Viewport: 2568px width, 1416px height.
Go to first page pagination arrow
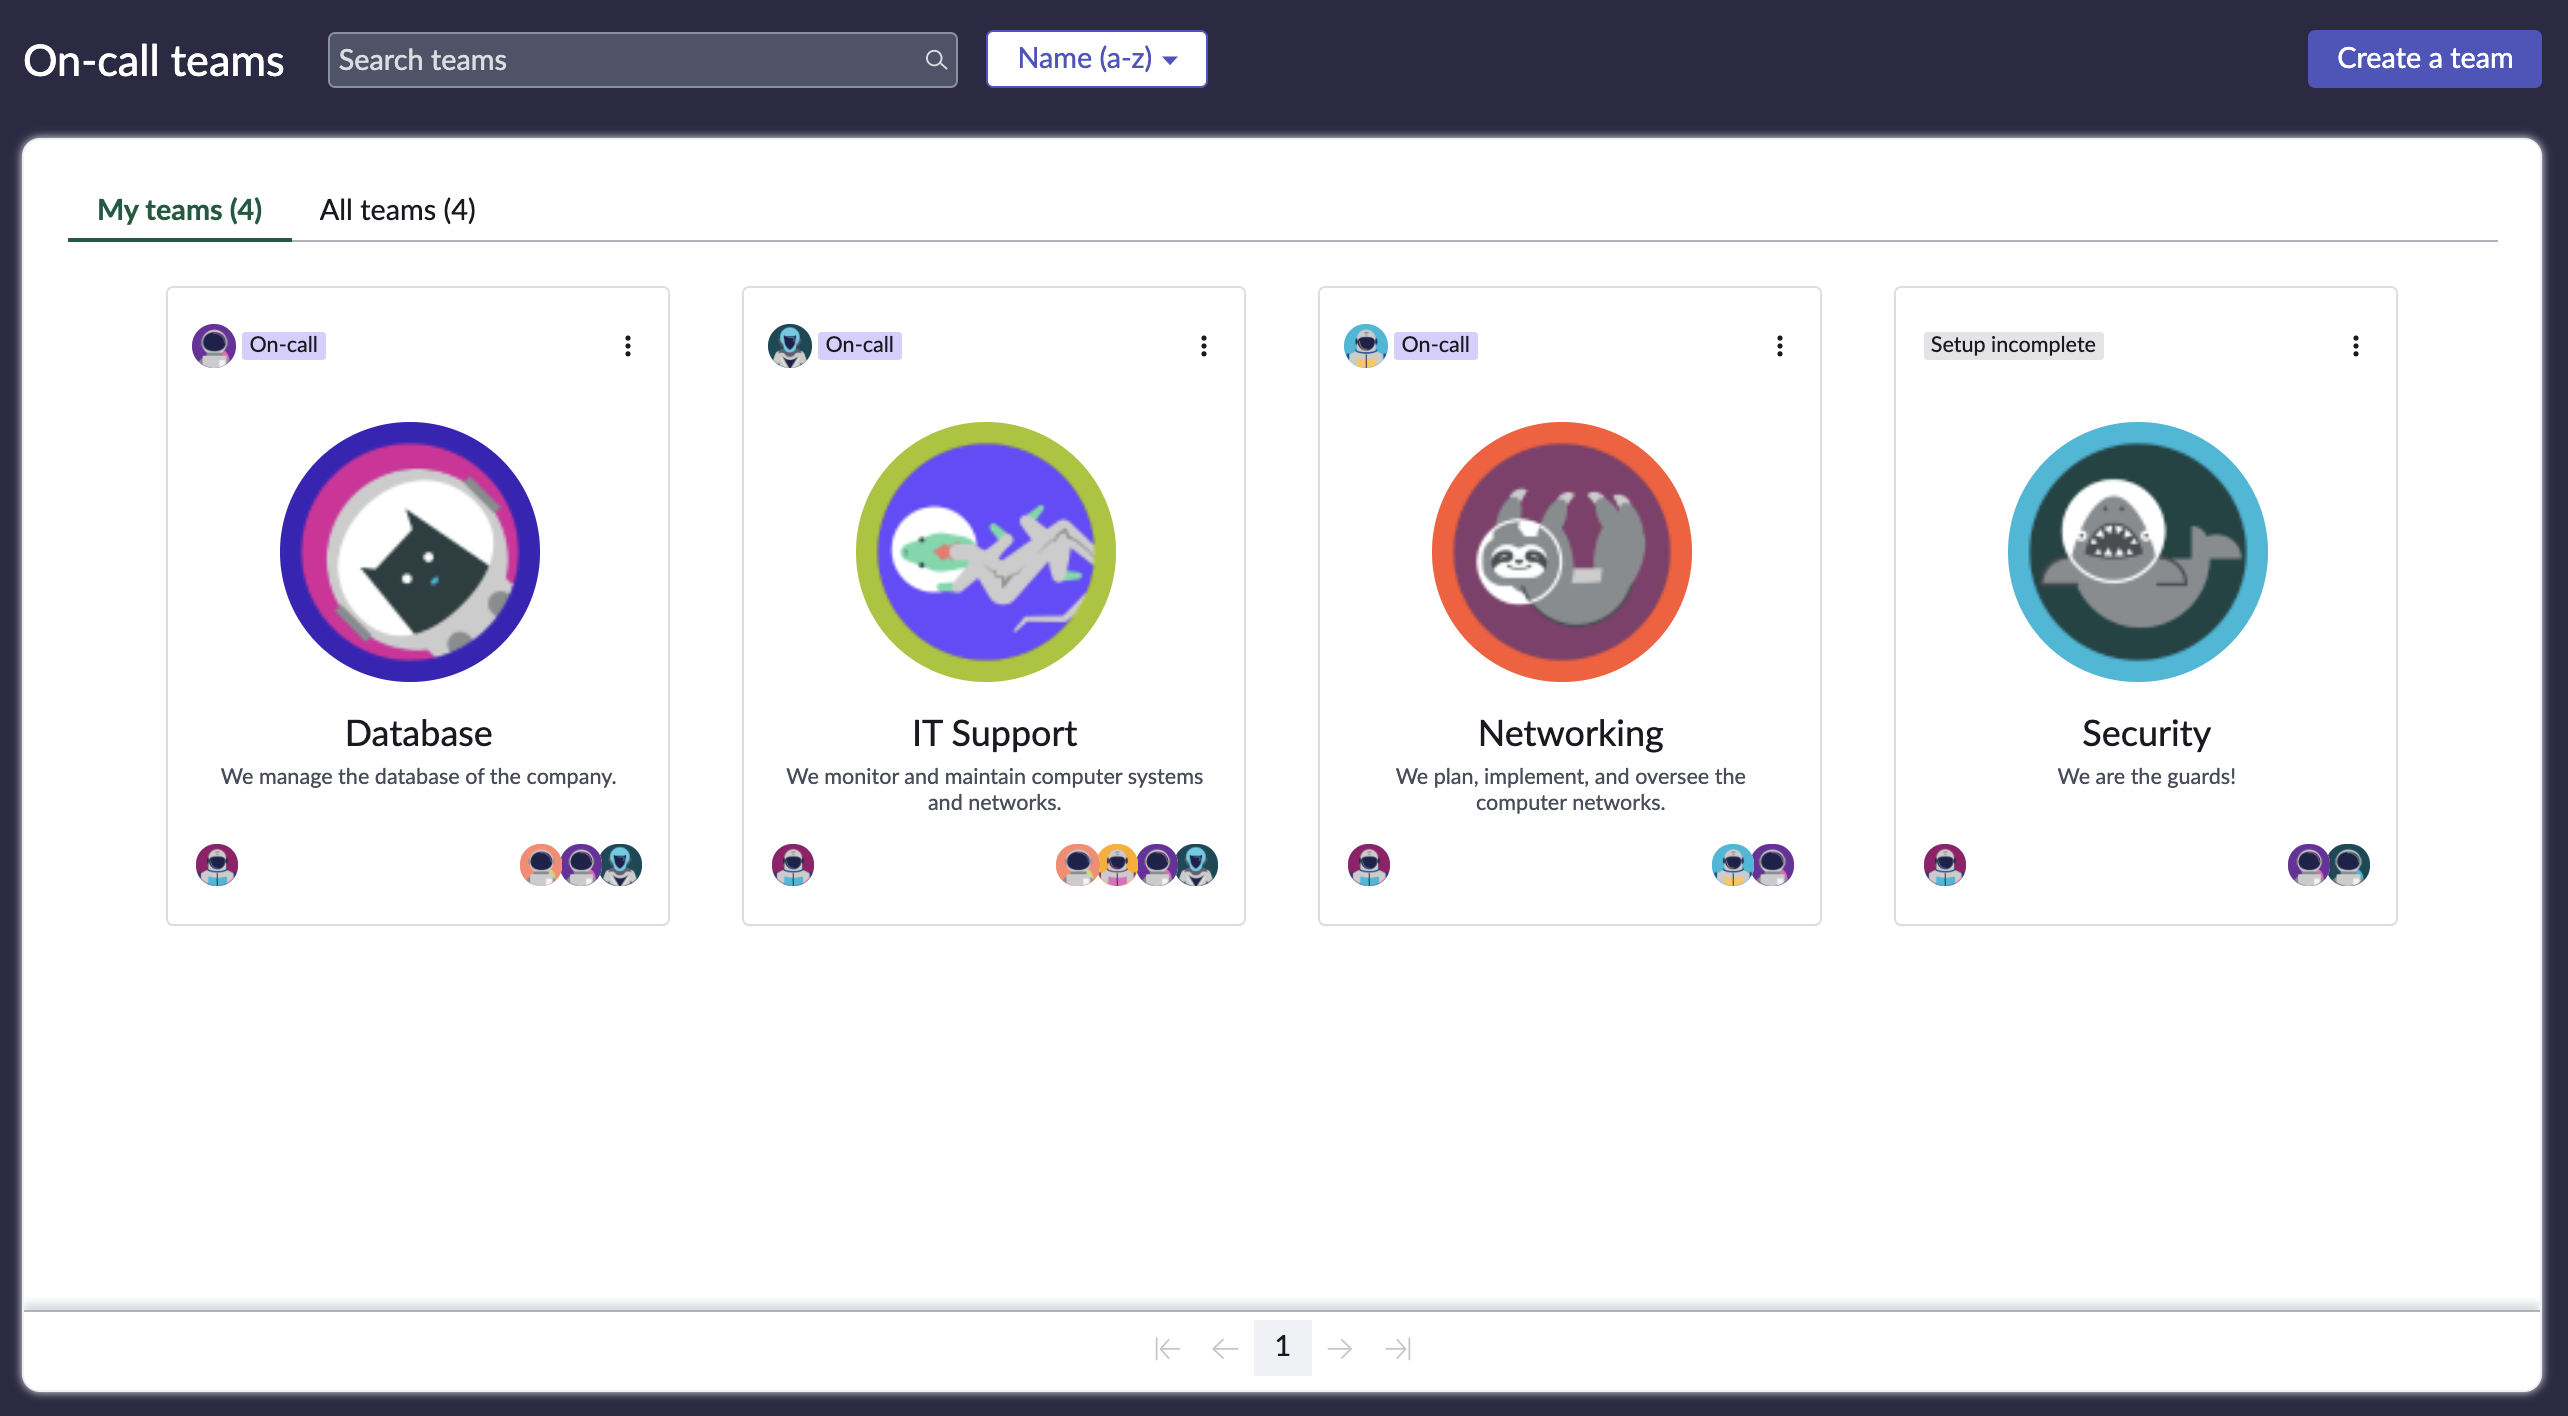tap(1167, 1348)
